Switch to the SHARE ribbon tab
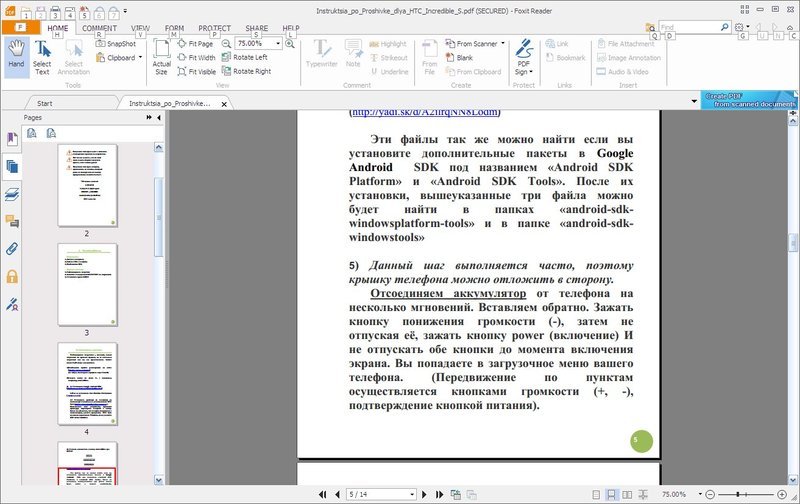This screenshot has height=504, width=800. click(256, 29)
